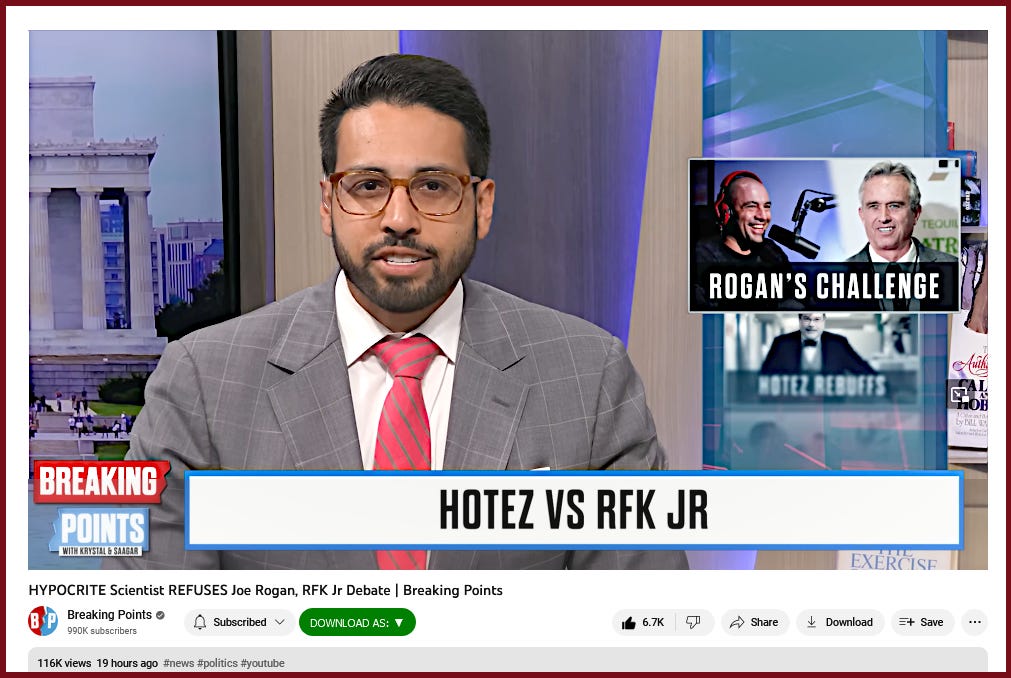Click the picture-in-picture icon on the video
This screenshot has width=1011, height=678.
click(960, 394)
